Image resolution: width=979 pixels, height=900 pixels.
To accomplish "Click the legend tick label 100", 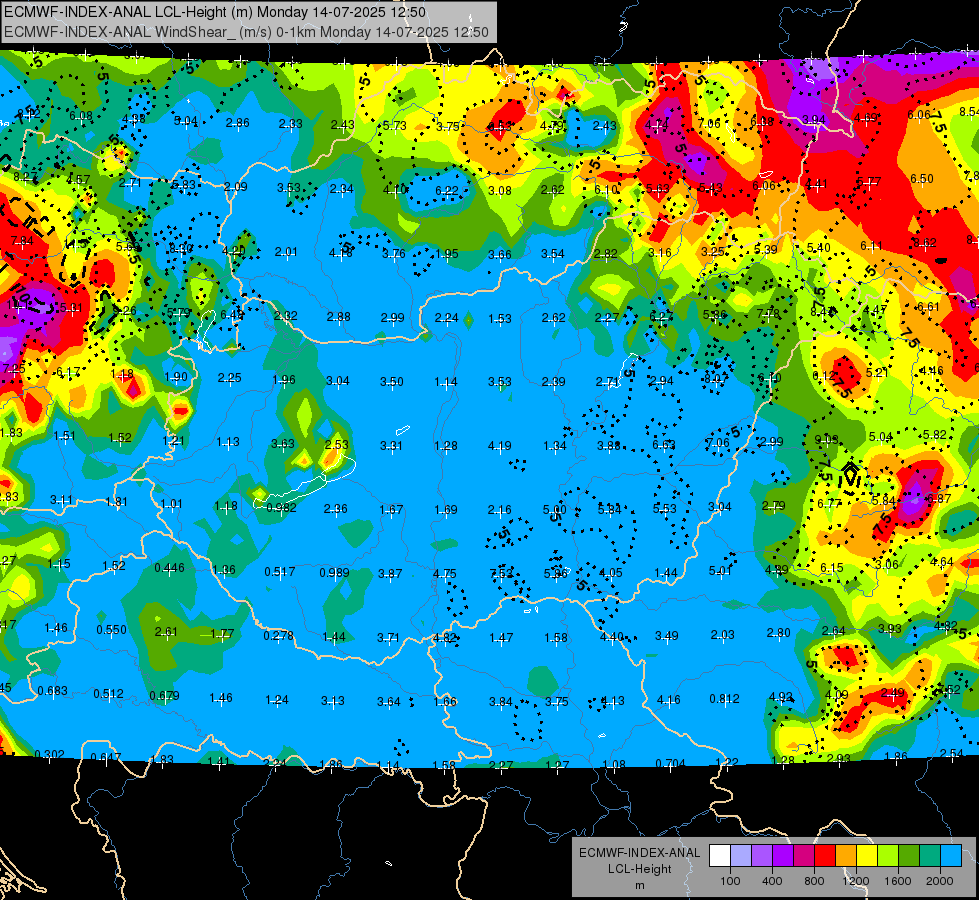I will point(730,881).
